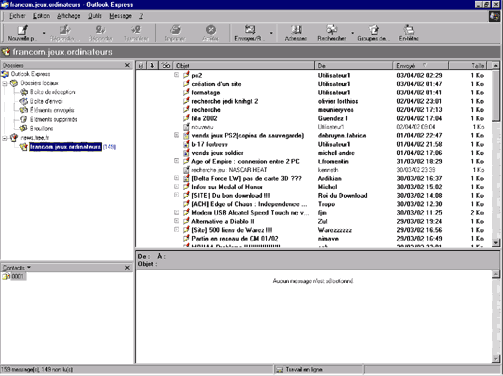Select the news.free.fr server node

(35, 137)
